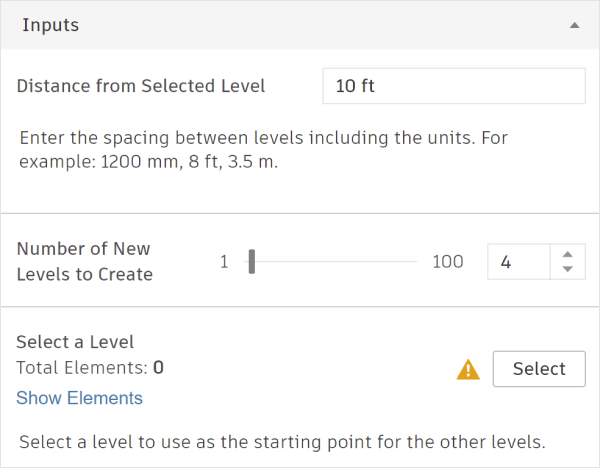Grab the Number of New Levels slider handle
This screenshot has width=600, height=468.
click(x=252, y=262)
